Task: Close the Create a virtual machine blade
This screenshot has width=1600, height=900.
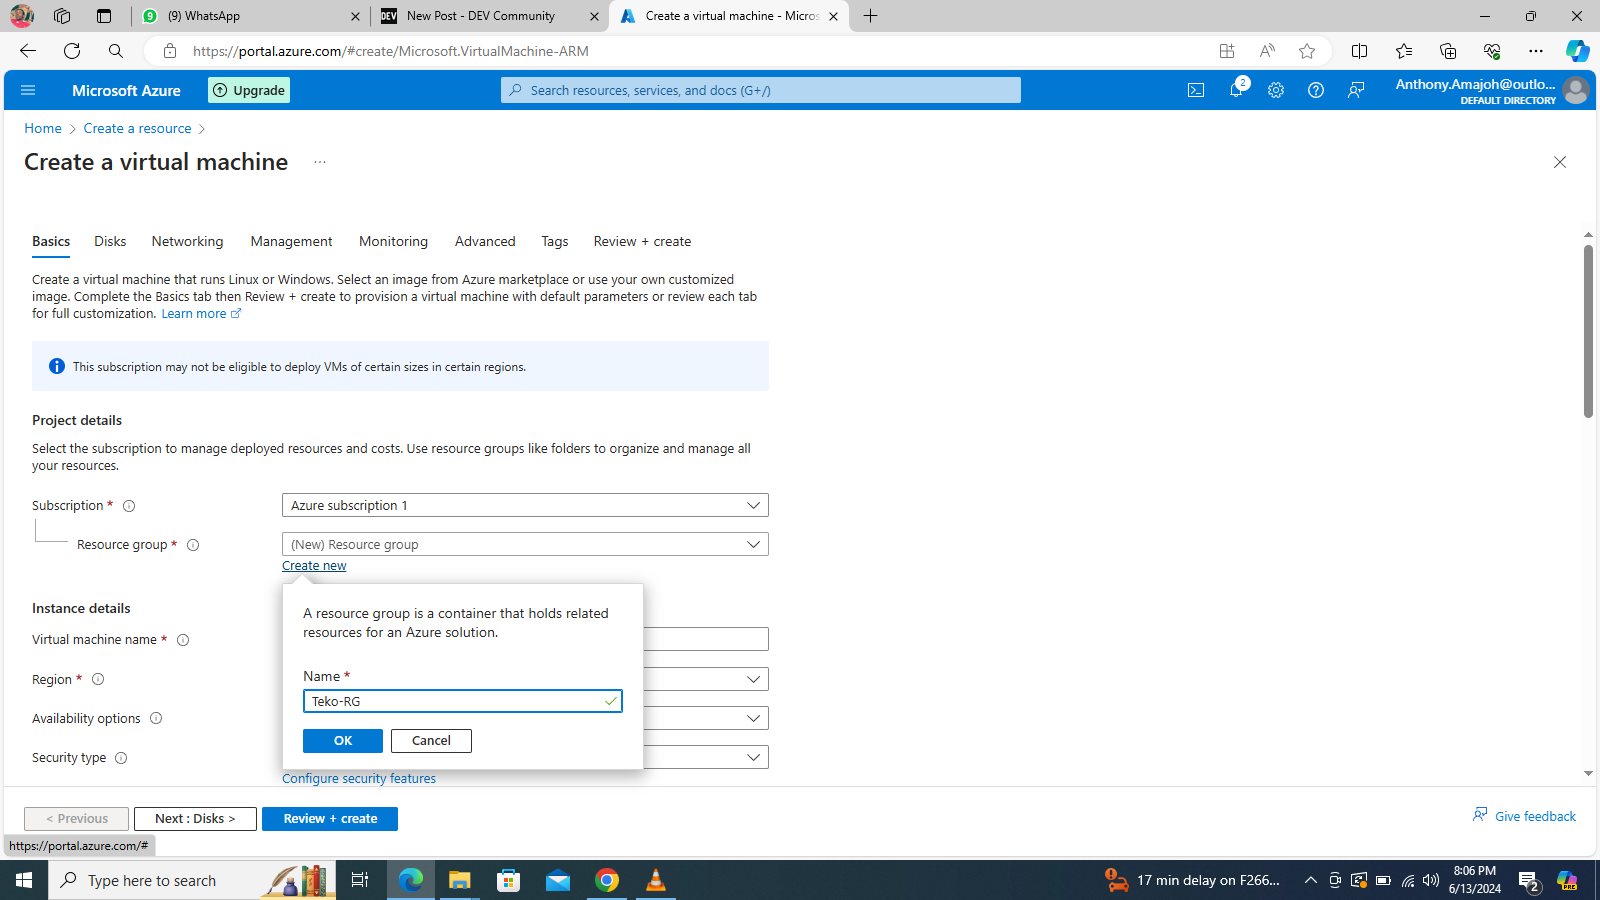Action: (1560, 162)
